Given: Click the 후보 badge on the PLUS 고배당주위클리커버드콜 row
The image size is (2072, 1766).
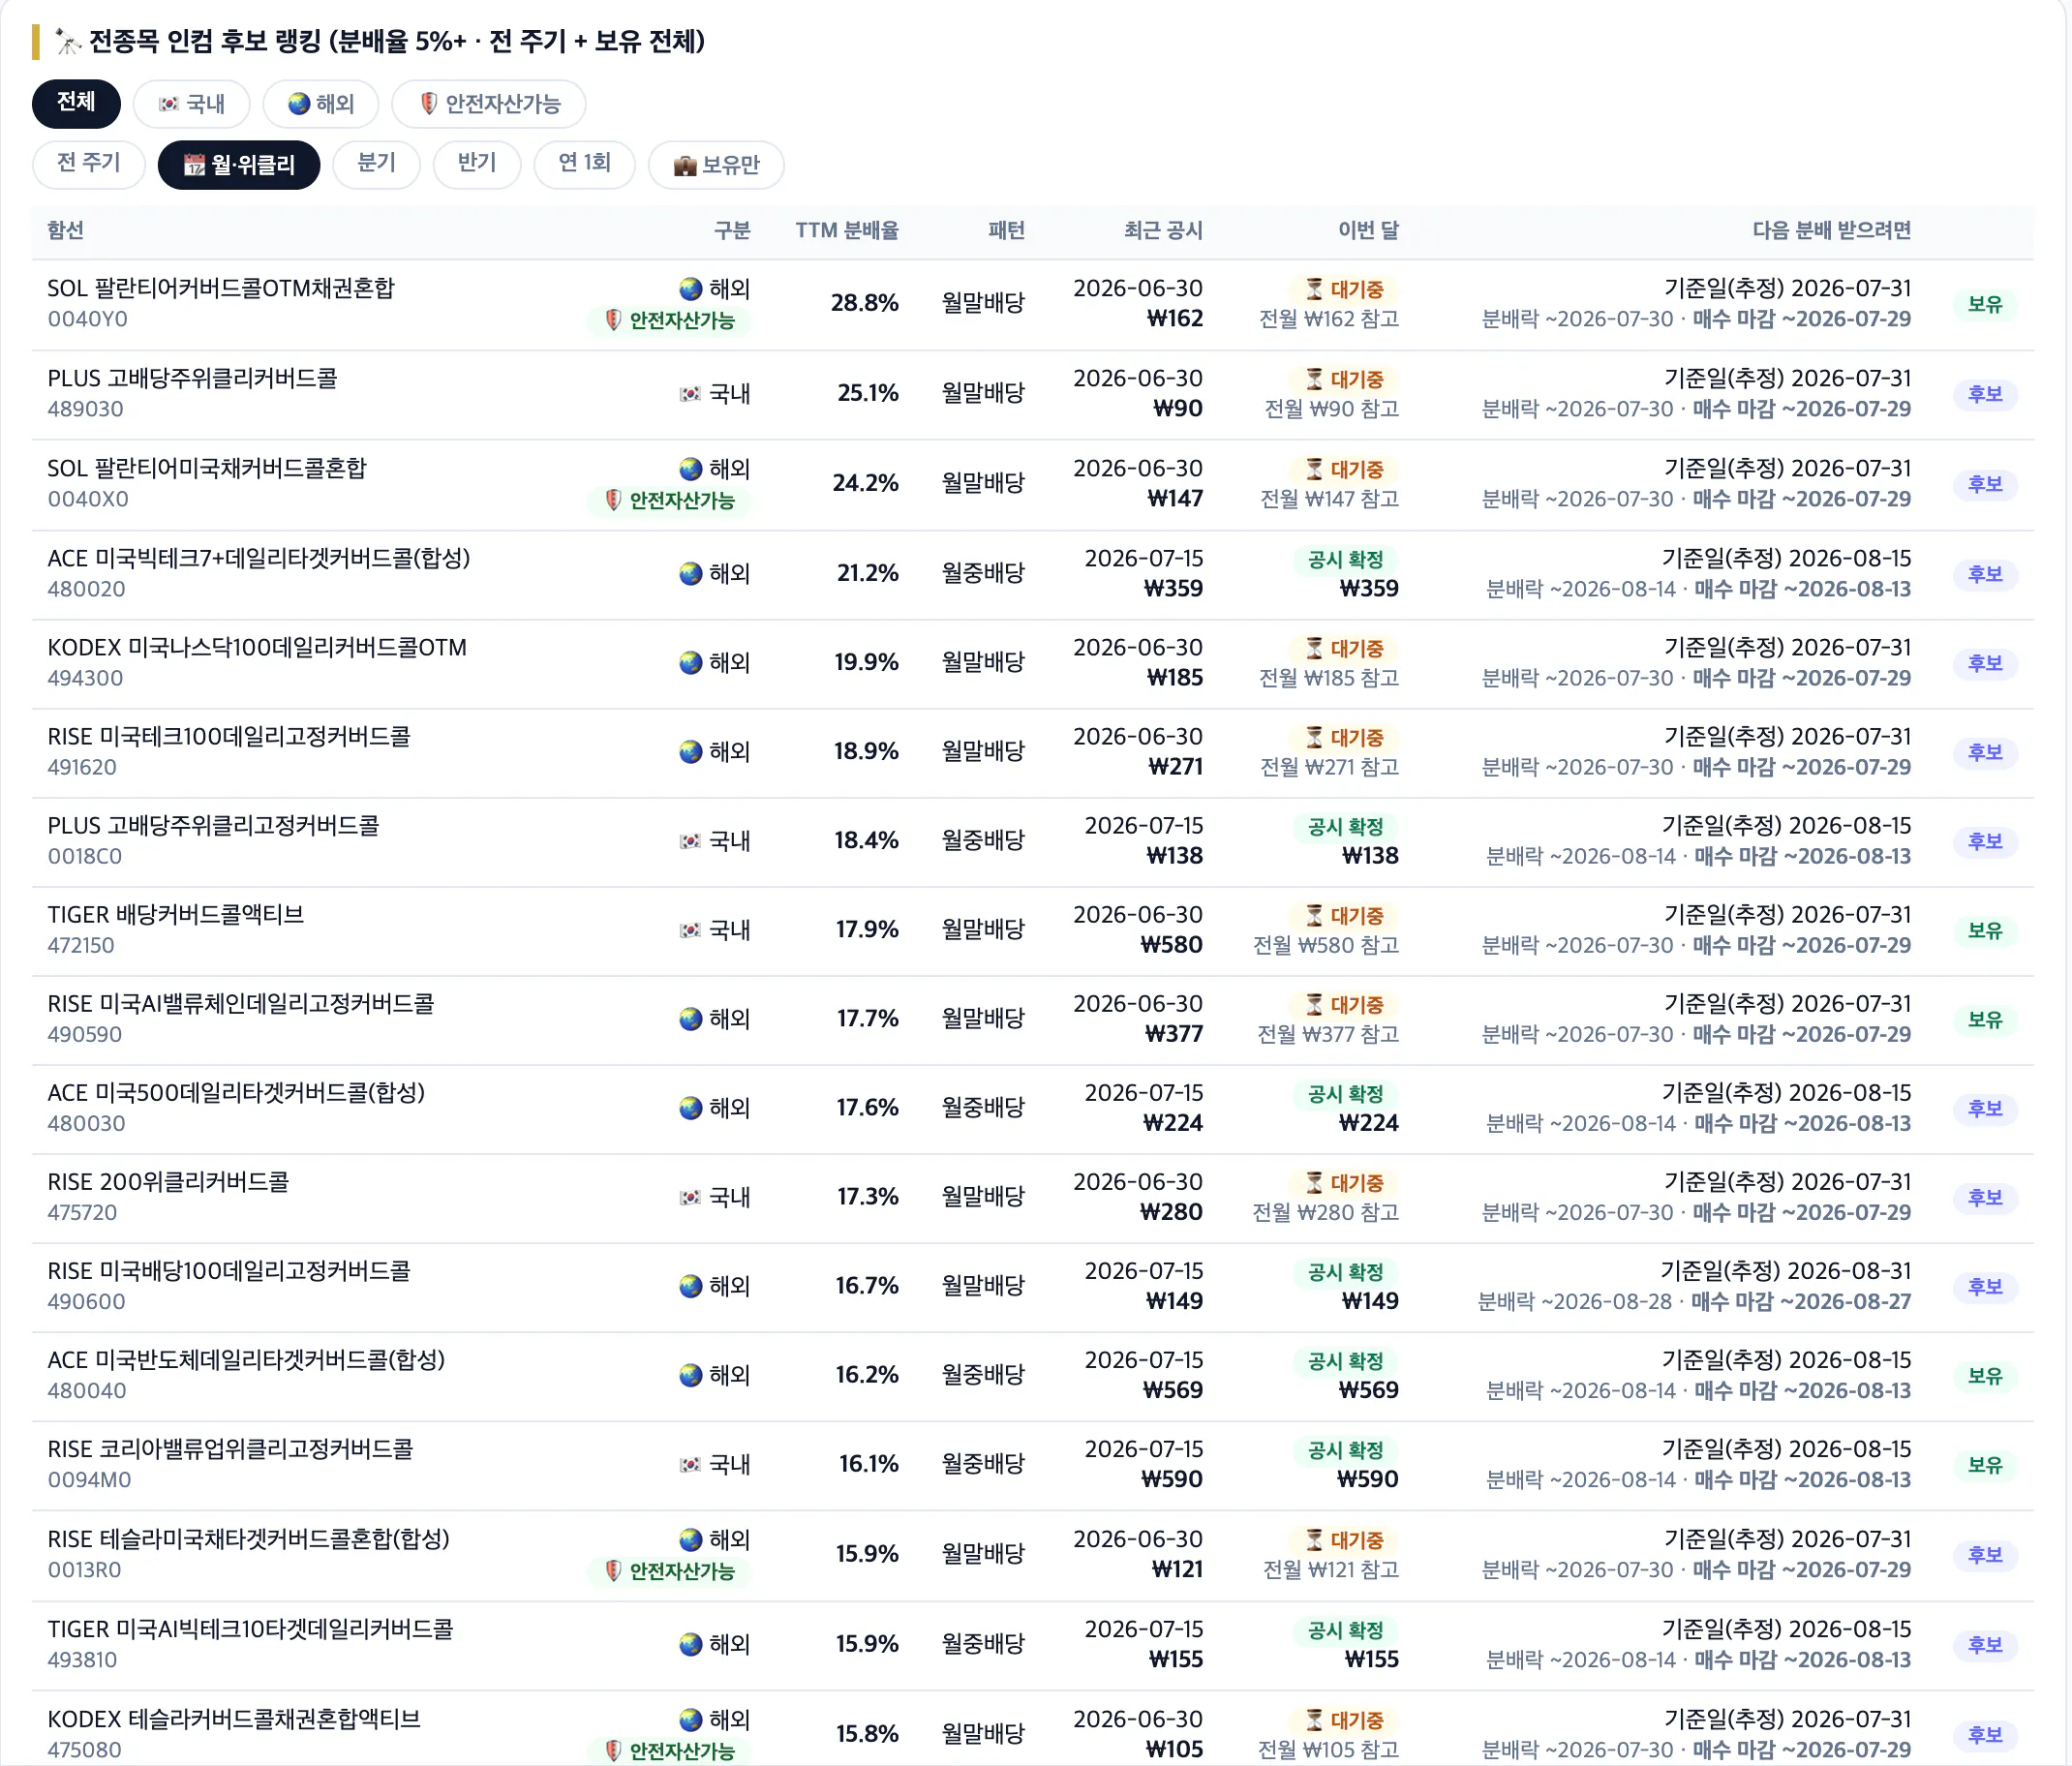Looking at the screenshot, I should pos(1984,394).
